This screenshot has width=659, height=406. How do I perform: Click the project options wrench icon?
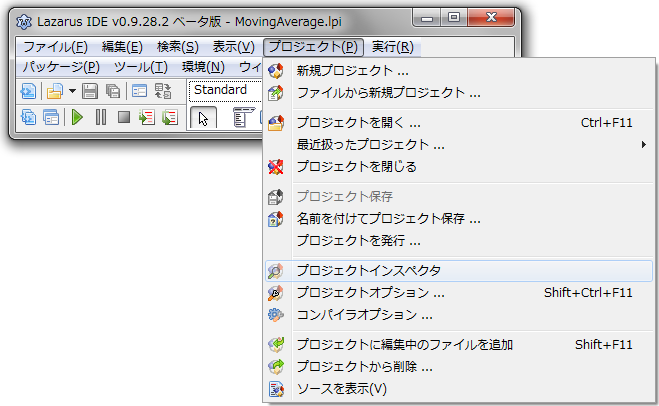tap(276, 293)
